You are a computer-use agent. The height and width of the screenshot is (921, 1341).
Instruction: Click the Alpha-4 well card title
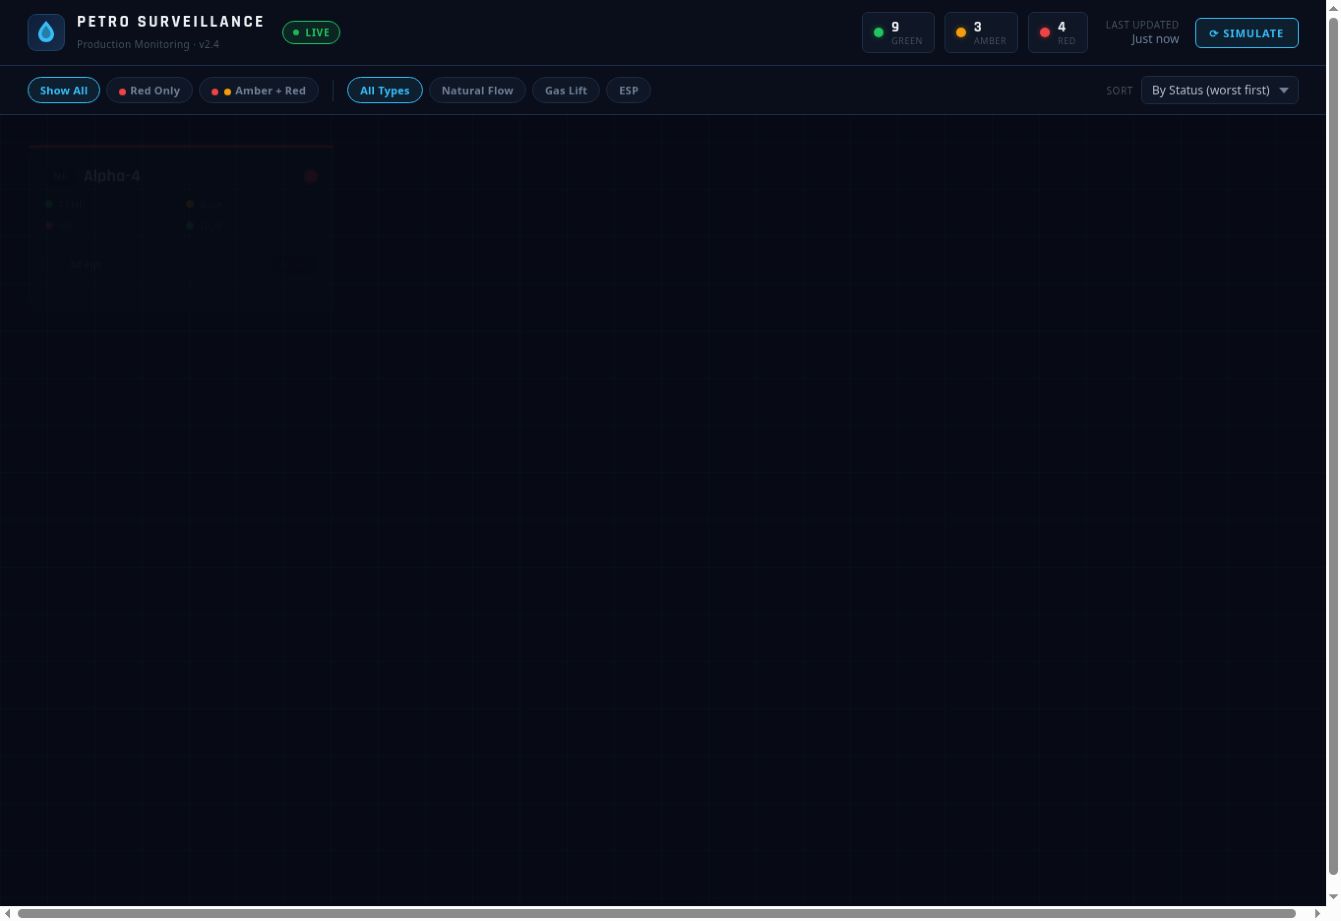[x=112, y=176]
